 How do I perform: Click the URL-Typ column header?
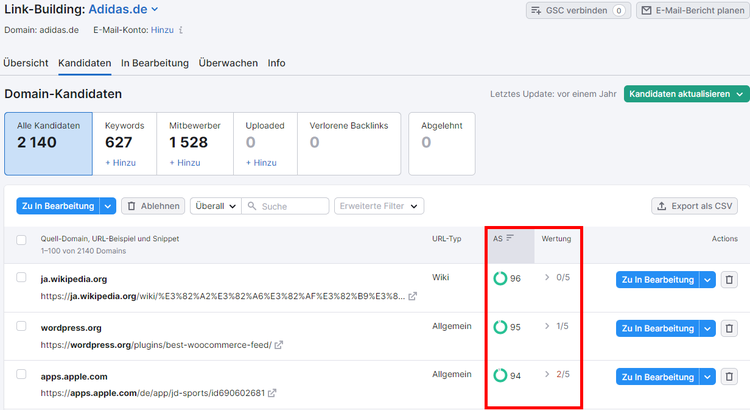[x=446, y=238]
